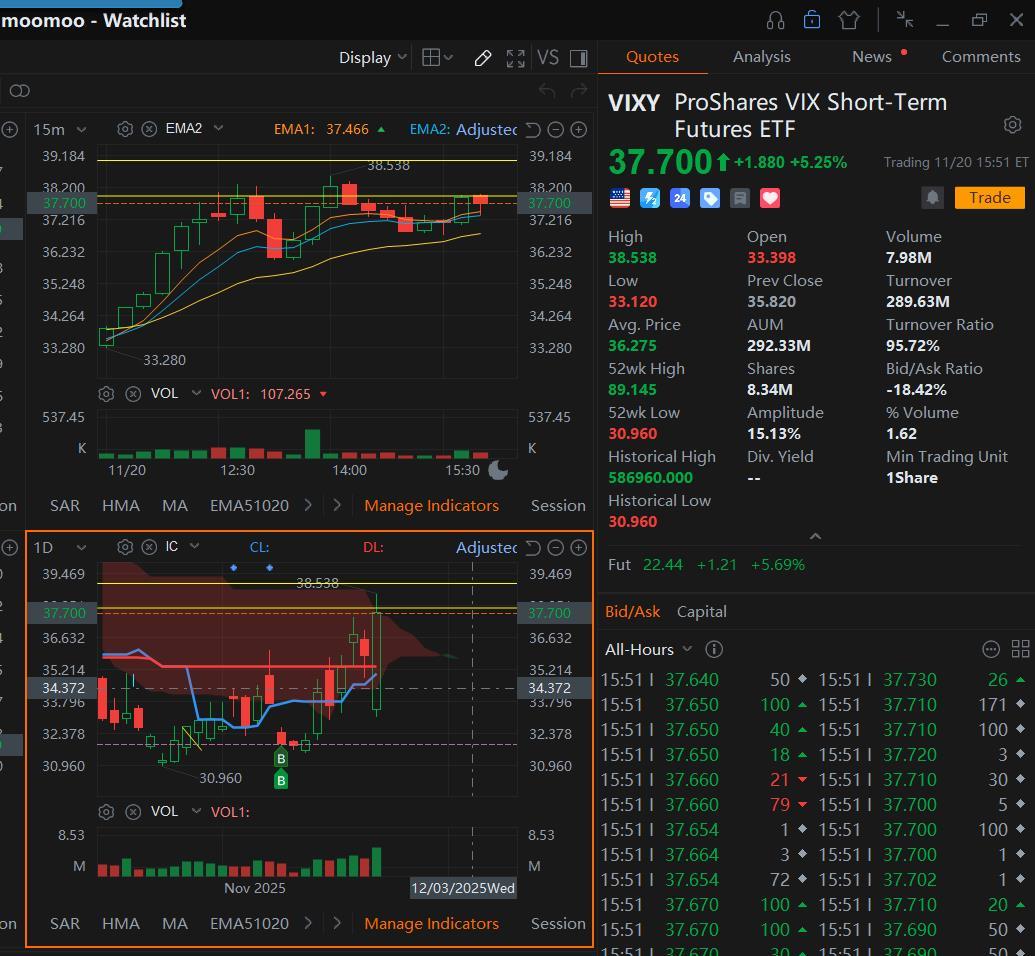
Task: Switch to the Analysis tab
Action: 762,57
